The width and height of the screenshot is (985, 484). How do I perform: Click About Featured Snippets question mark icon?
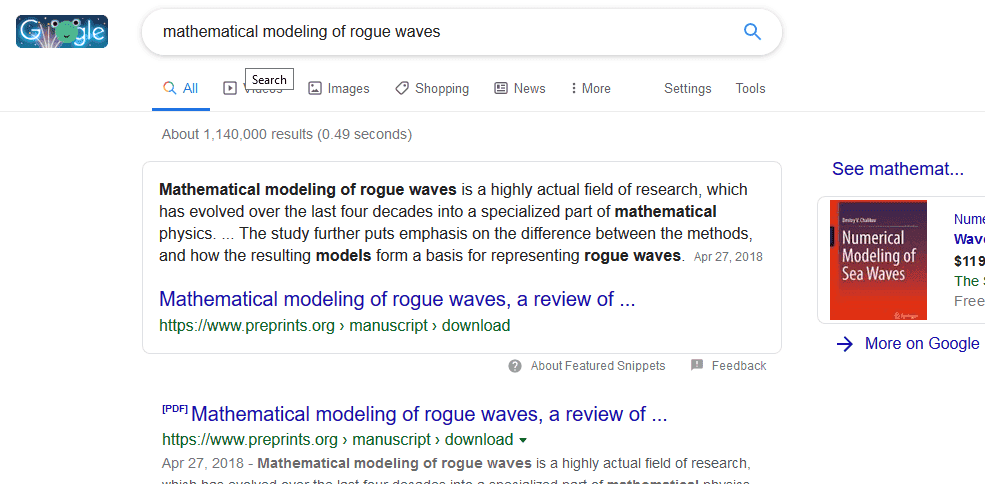(x=515, y=366)
